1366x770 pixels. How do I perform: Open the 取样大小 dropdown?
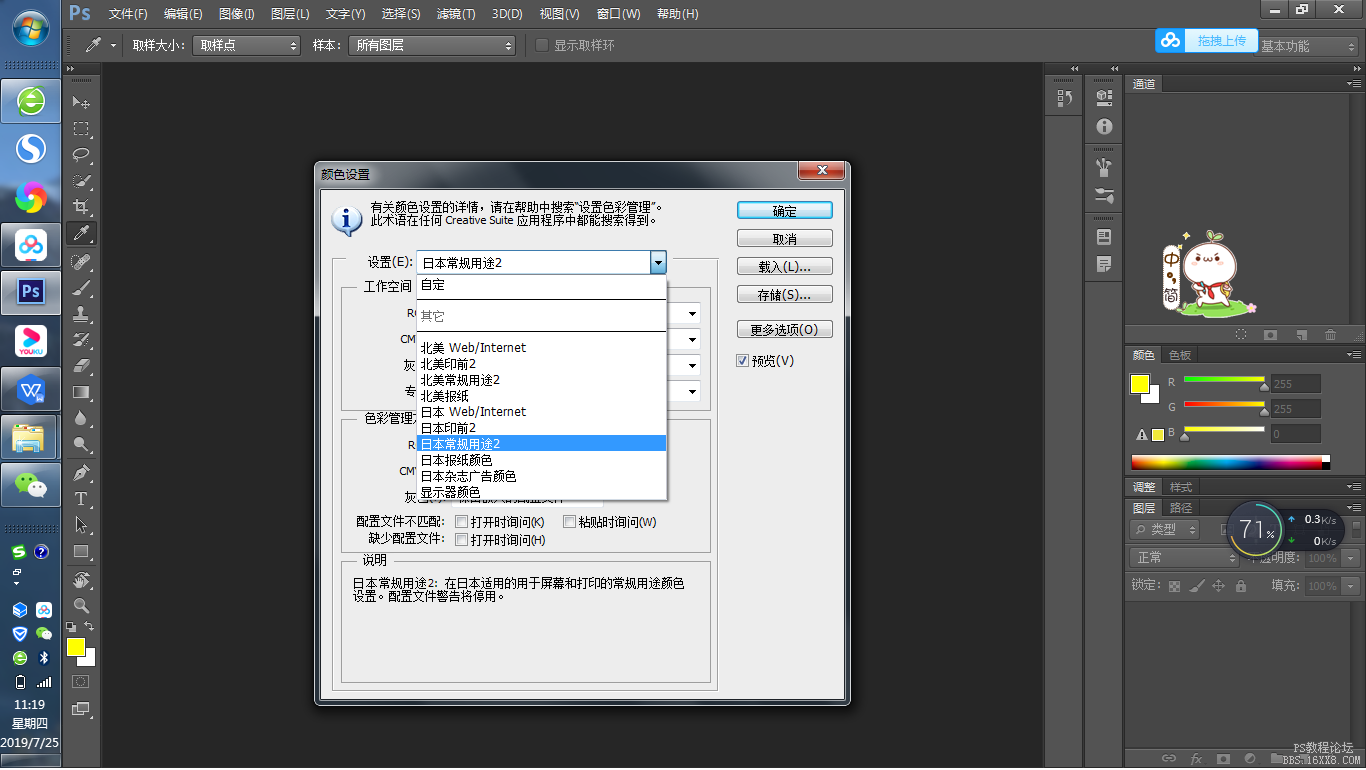tap(246, 45)
